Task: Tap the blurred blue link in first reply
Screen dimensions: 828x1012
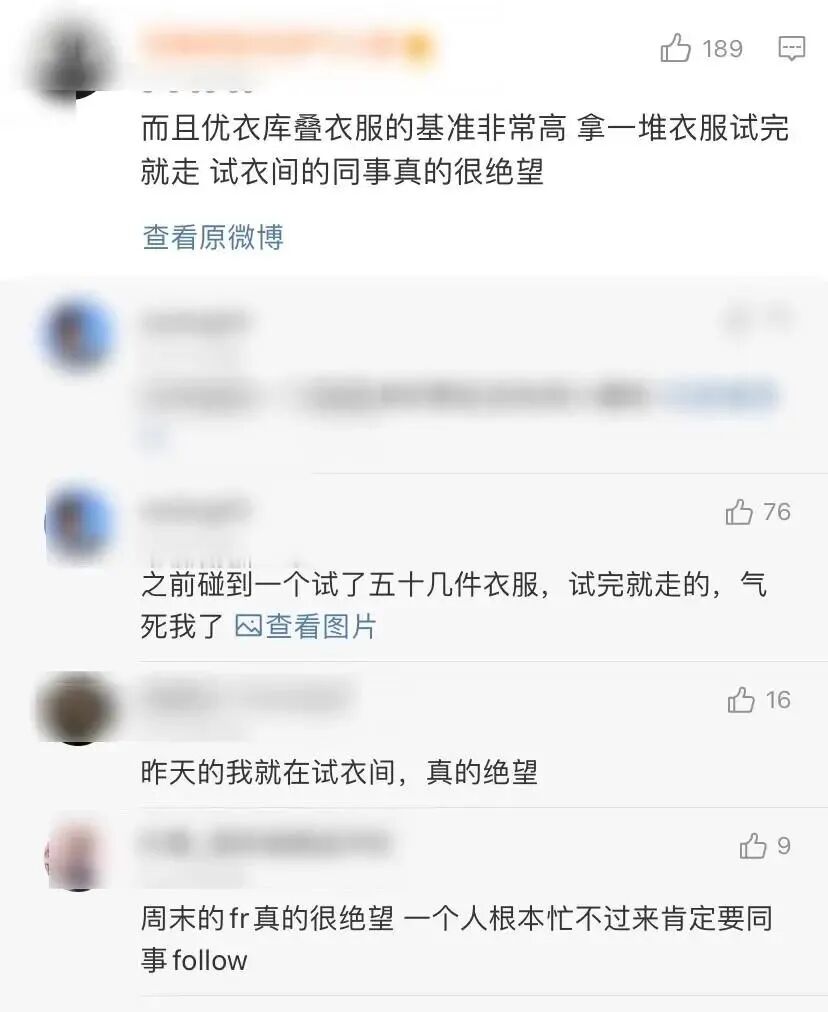Action: pyautogui.click(x=720, y=395)
